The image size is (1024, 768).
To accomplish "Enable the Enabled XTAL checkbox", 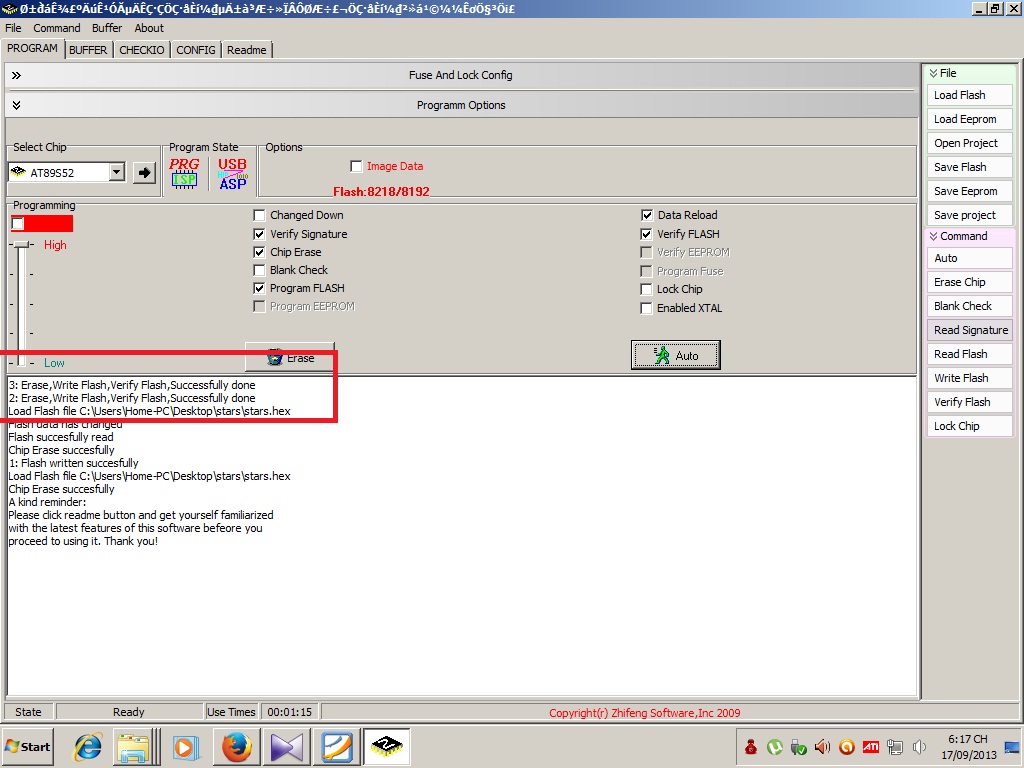I will pyautogui.click(x=647, y=308).
